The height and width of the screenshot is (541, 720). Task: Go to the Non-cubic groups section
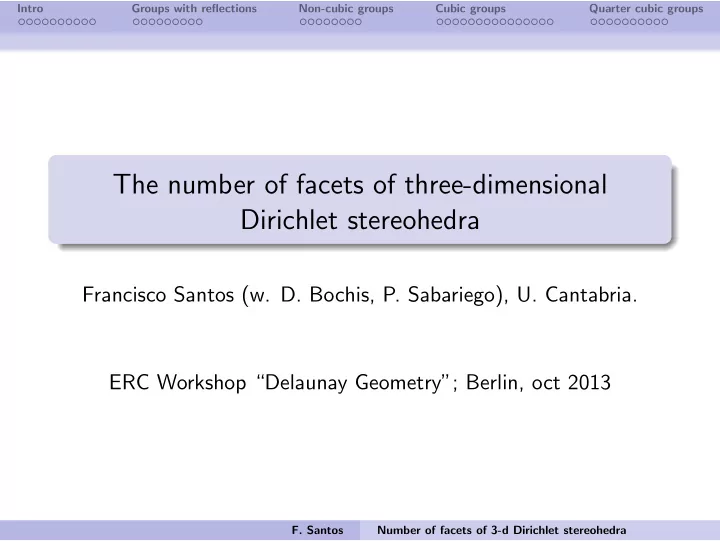click(346, 9)
